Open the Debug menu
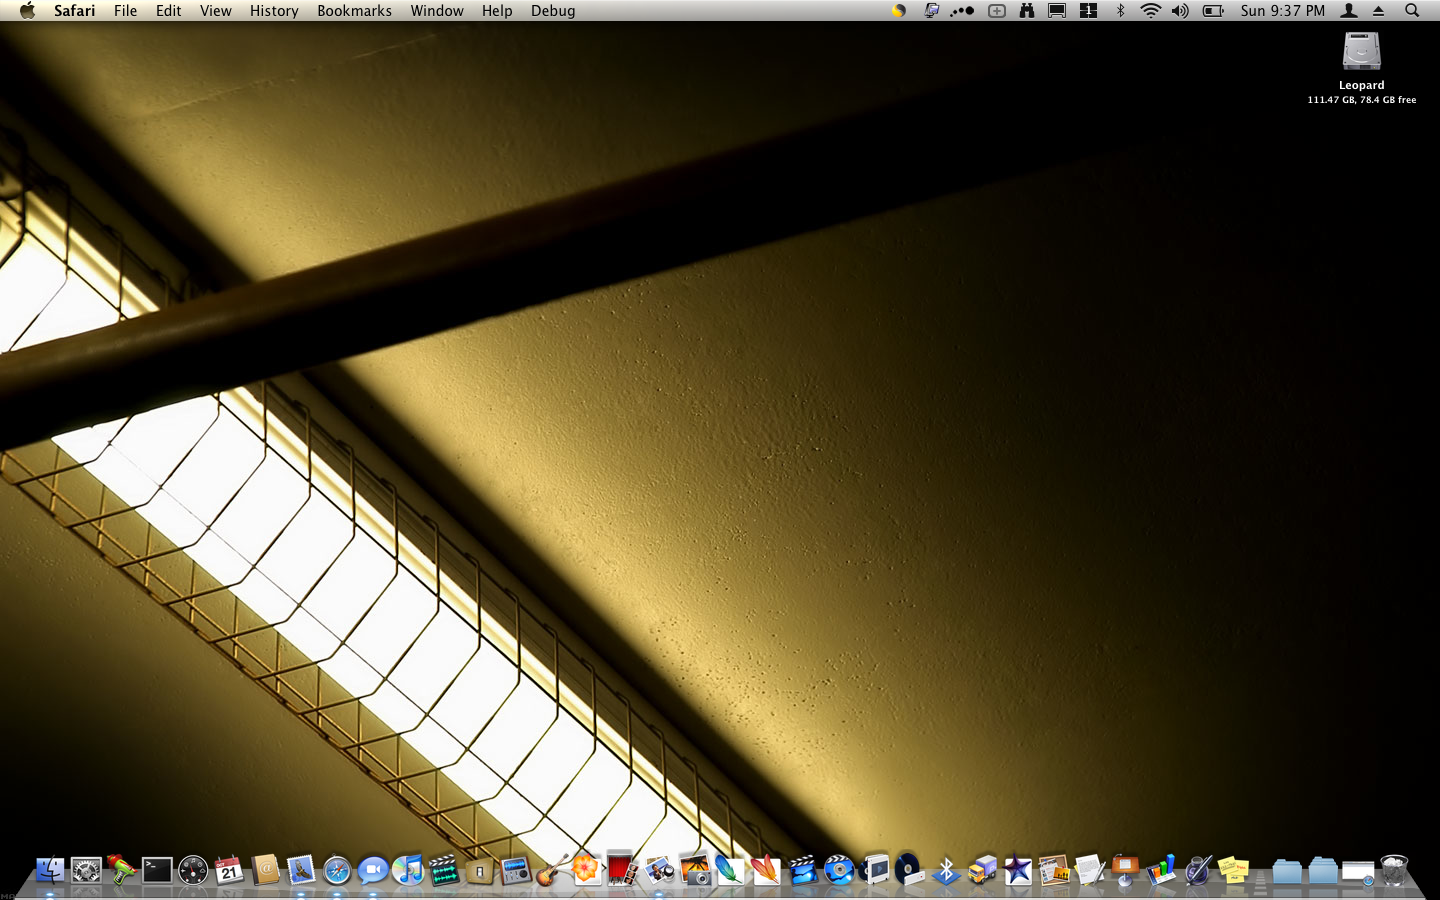The image size is (1440, 900). (553, 11)
